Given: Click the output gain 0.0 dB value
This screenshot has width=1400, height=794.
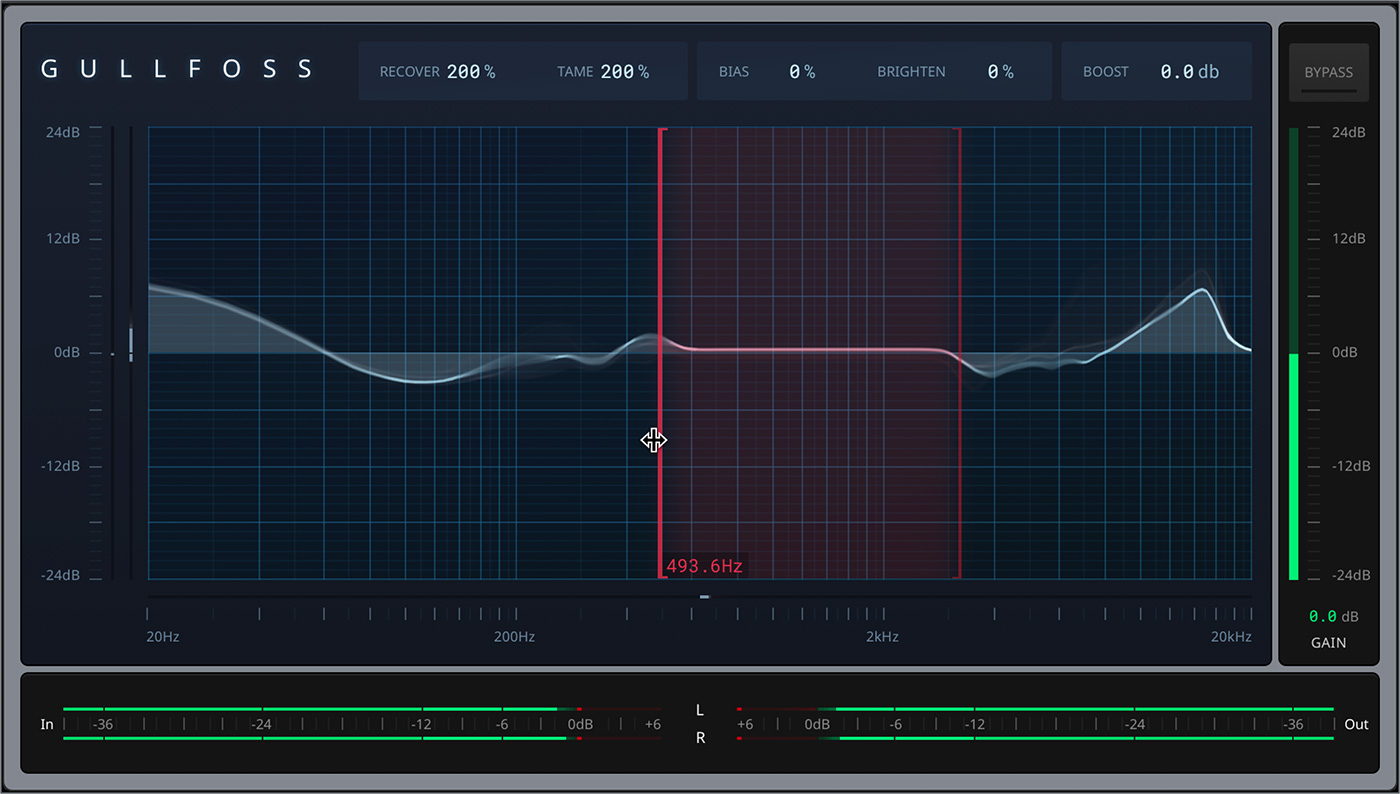Looking at the screenshot, I should (1334, 617).
